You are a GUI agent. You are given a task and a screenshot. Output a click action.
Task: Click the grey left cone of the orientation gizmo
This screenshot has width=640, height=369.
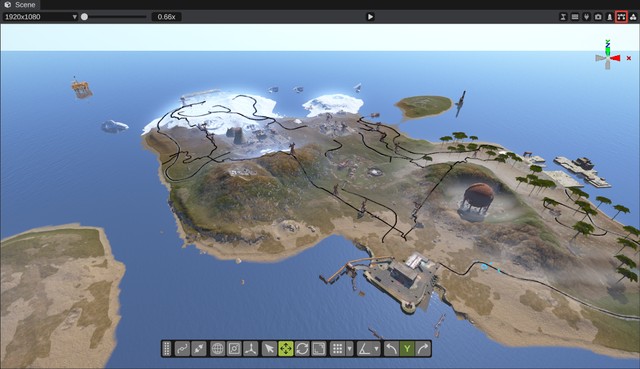600,58
